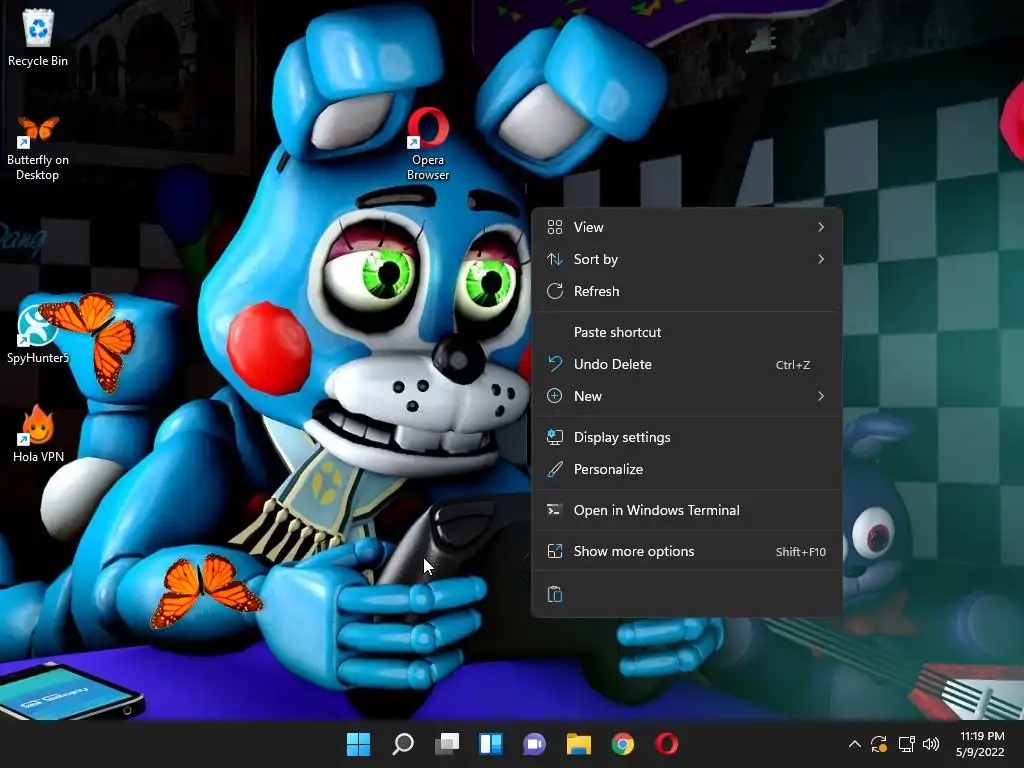Click the Shift+F10 shortcut text
The image size is (1024, 768).
coord(801,552)
